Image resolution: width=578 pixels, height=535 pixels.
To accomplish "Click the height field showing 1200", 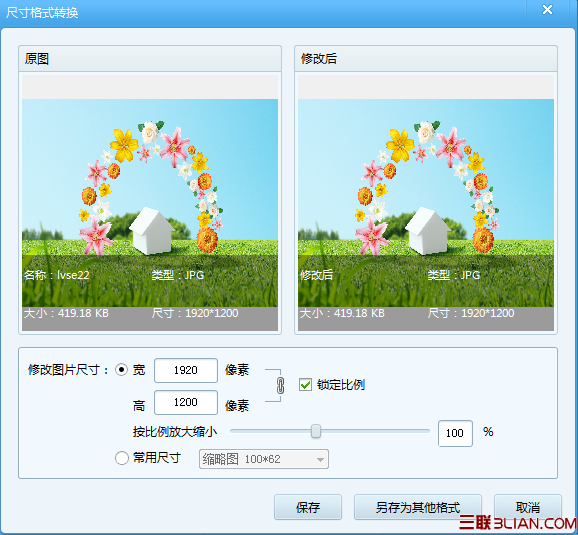I will pyautogui.click(x=186, y=402).
